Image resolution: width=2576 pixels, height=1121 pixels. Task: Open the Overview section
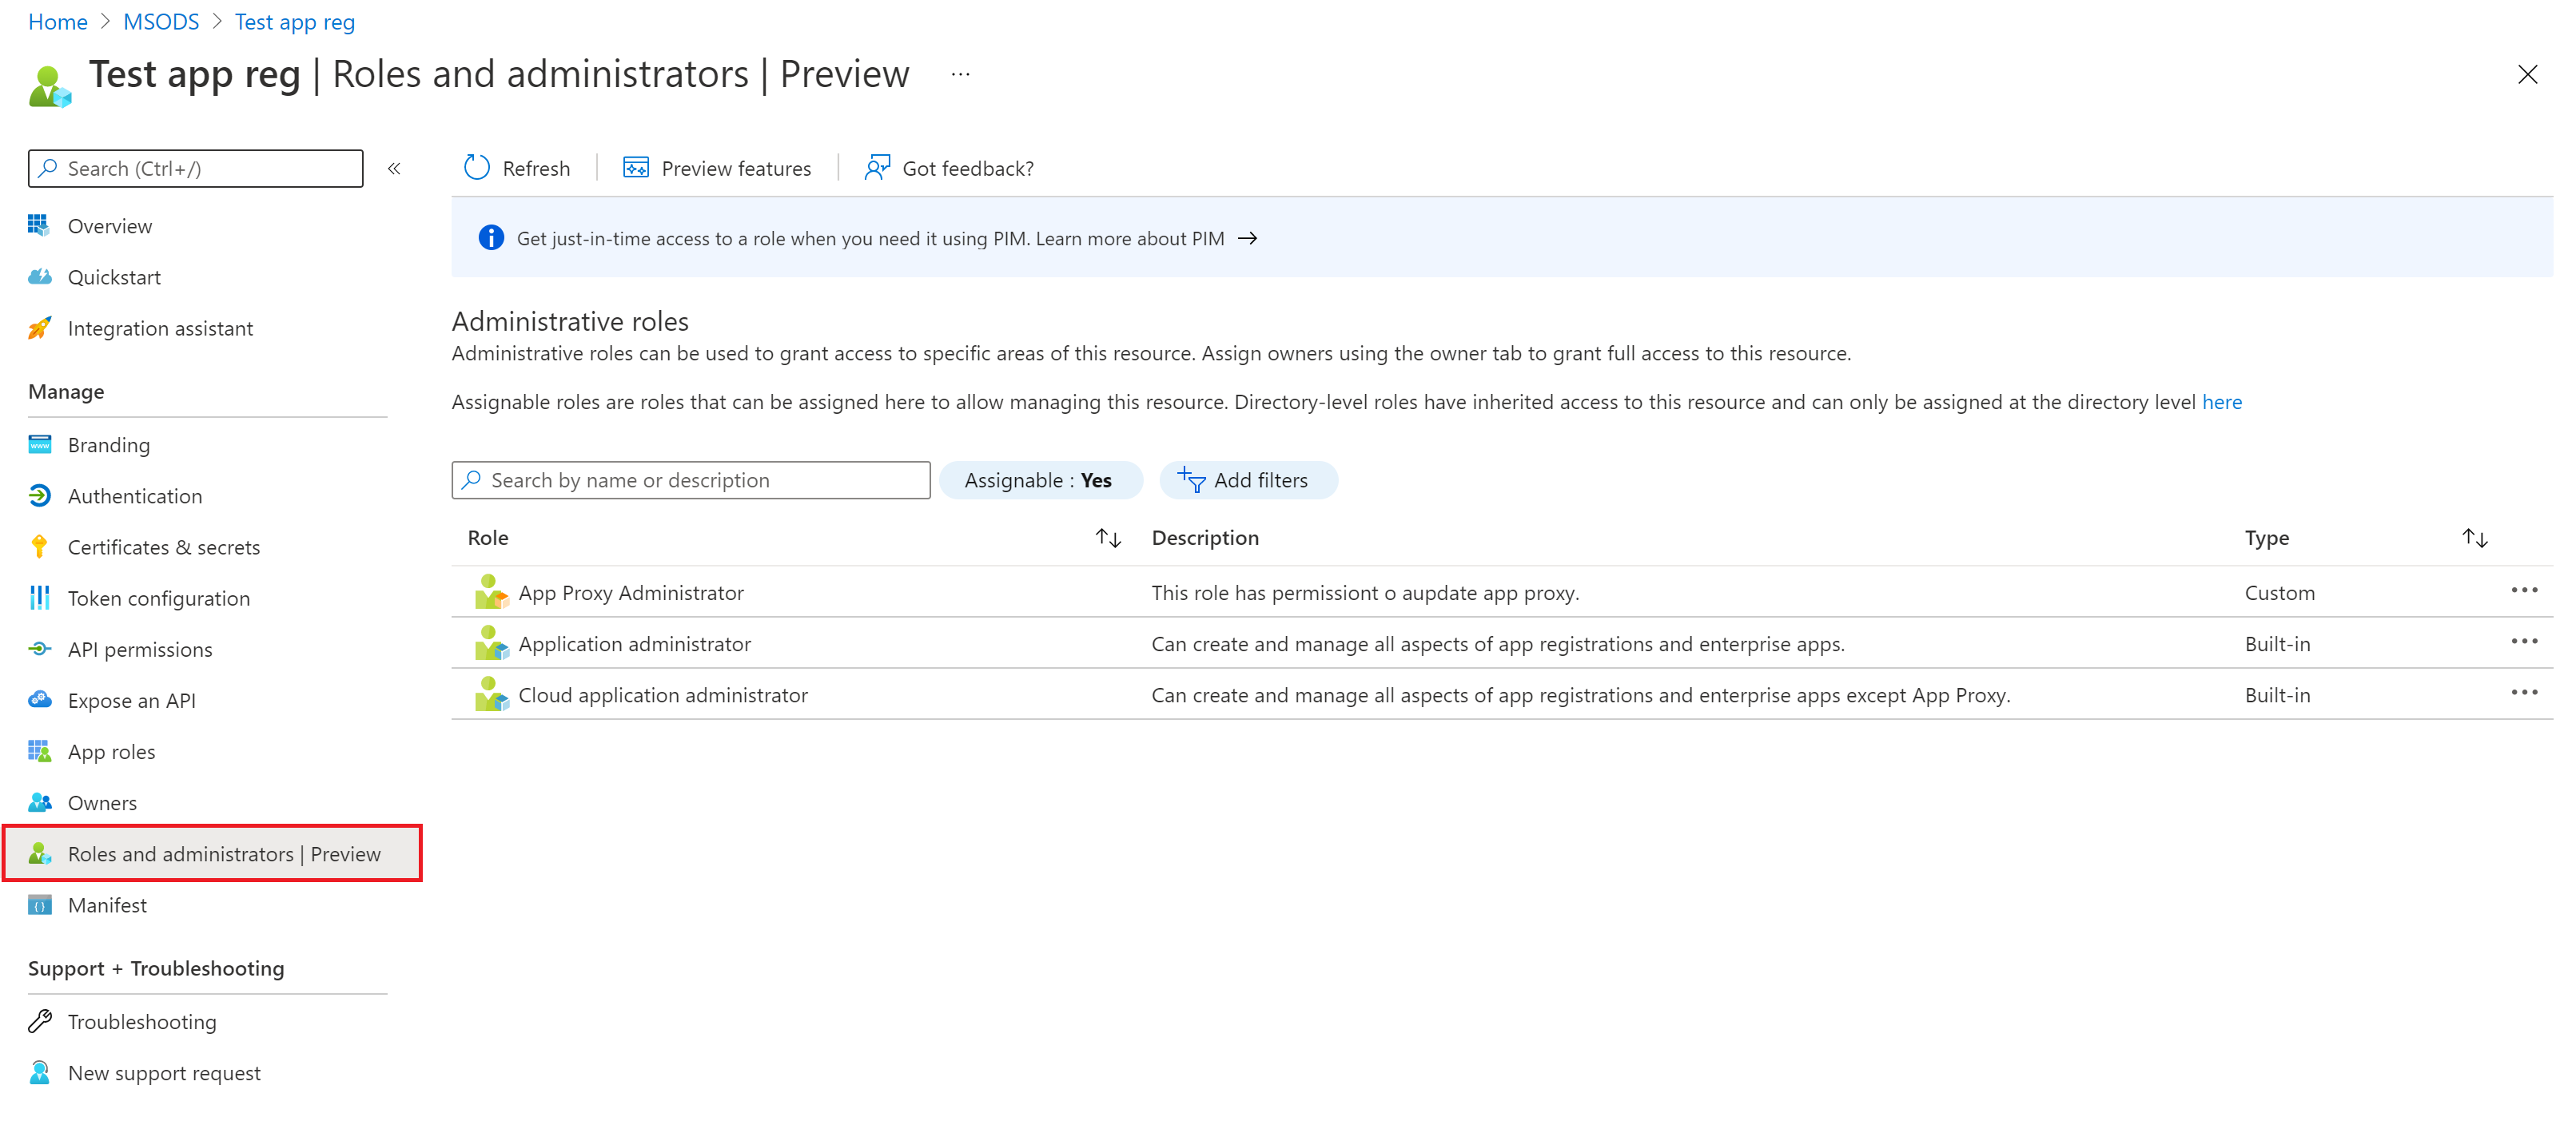[110, 225]
